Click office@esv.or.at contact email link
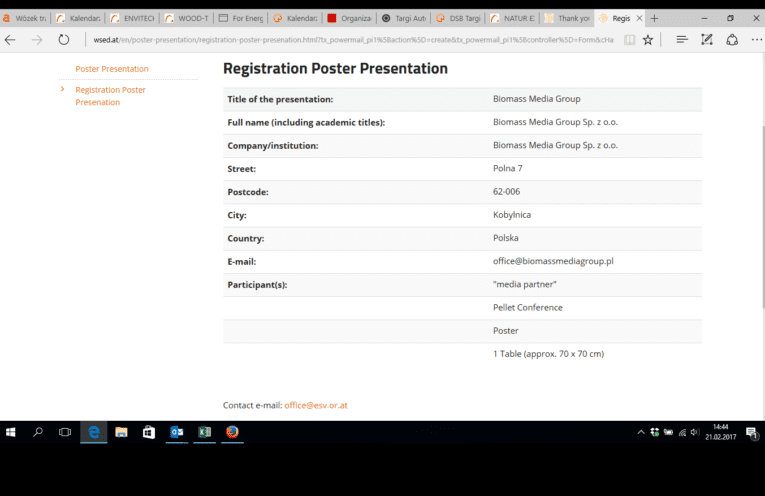Viewport: 765px width, 496px height. (316, 405)
